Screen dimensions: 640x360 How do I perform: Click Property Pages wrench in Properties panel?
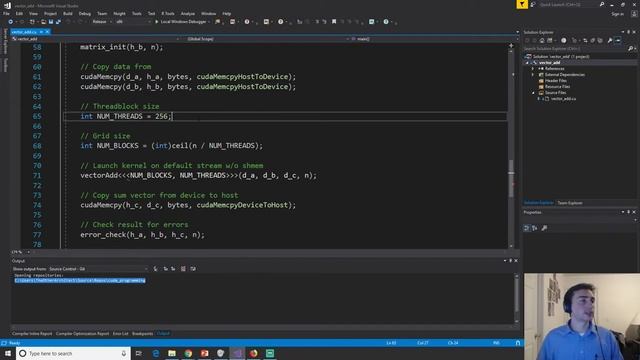[544, 228]
